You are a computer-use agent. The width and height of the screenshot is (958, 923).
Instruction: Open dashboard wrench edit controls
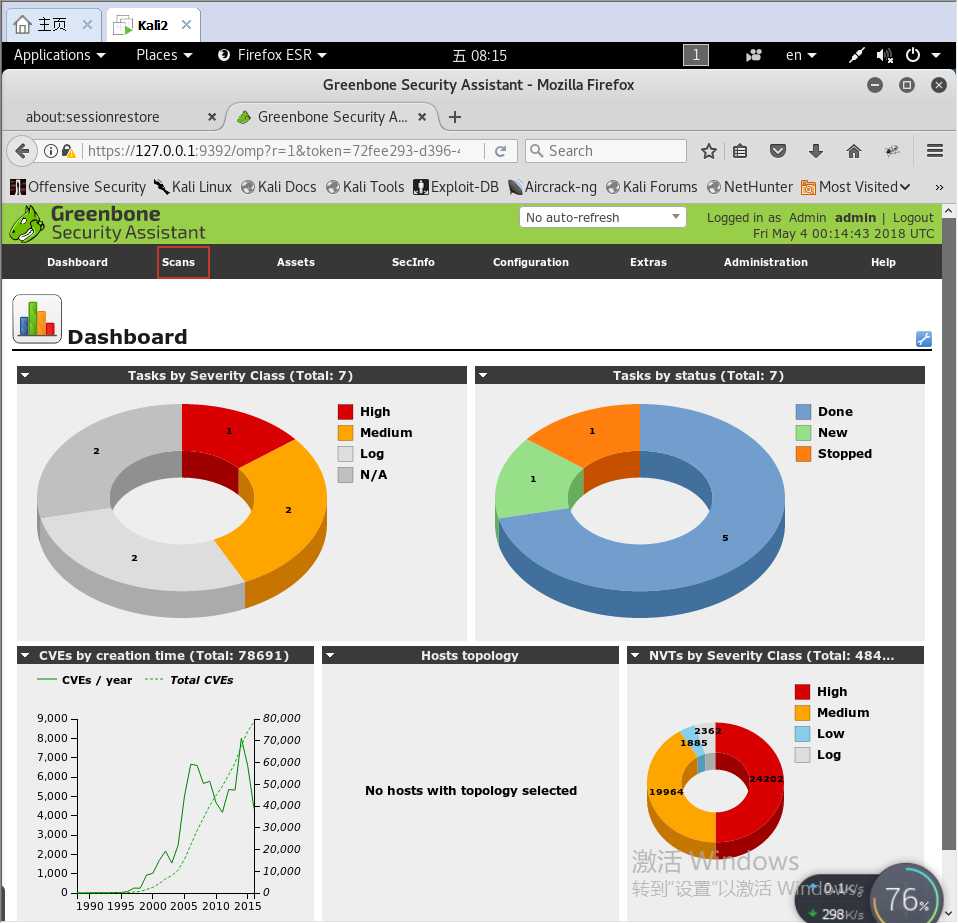pyautogui.click(x=923, y=339)
